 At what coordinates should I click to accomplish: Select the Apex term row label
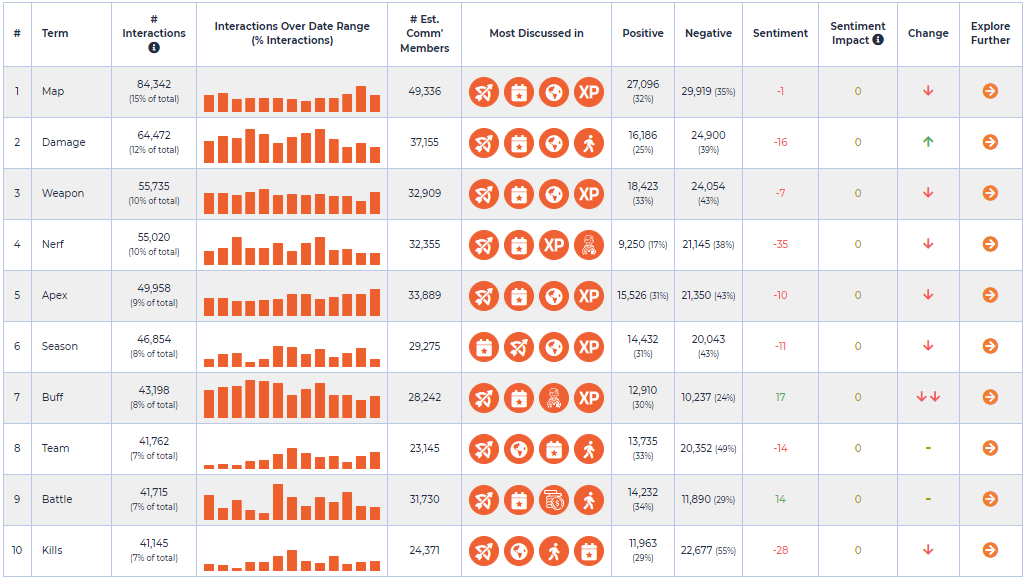tap(54, 295)
